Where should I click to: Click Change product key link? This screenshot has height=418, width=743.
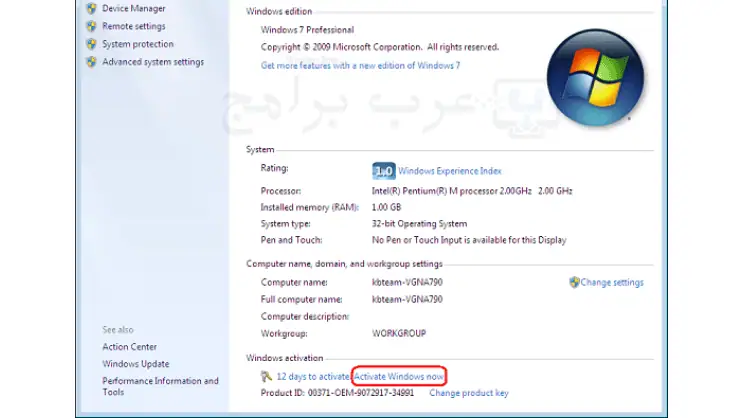pyautogui.click(x=469, y=393)
